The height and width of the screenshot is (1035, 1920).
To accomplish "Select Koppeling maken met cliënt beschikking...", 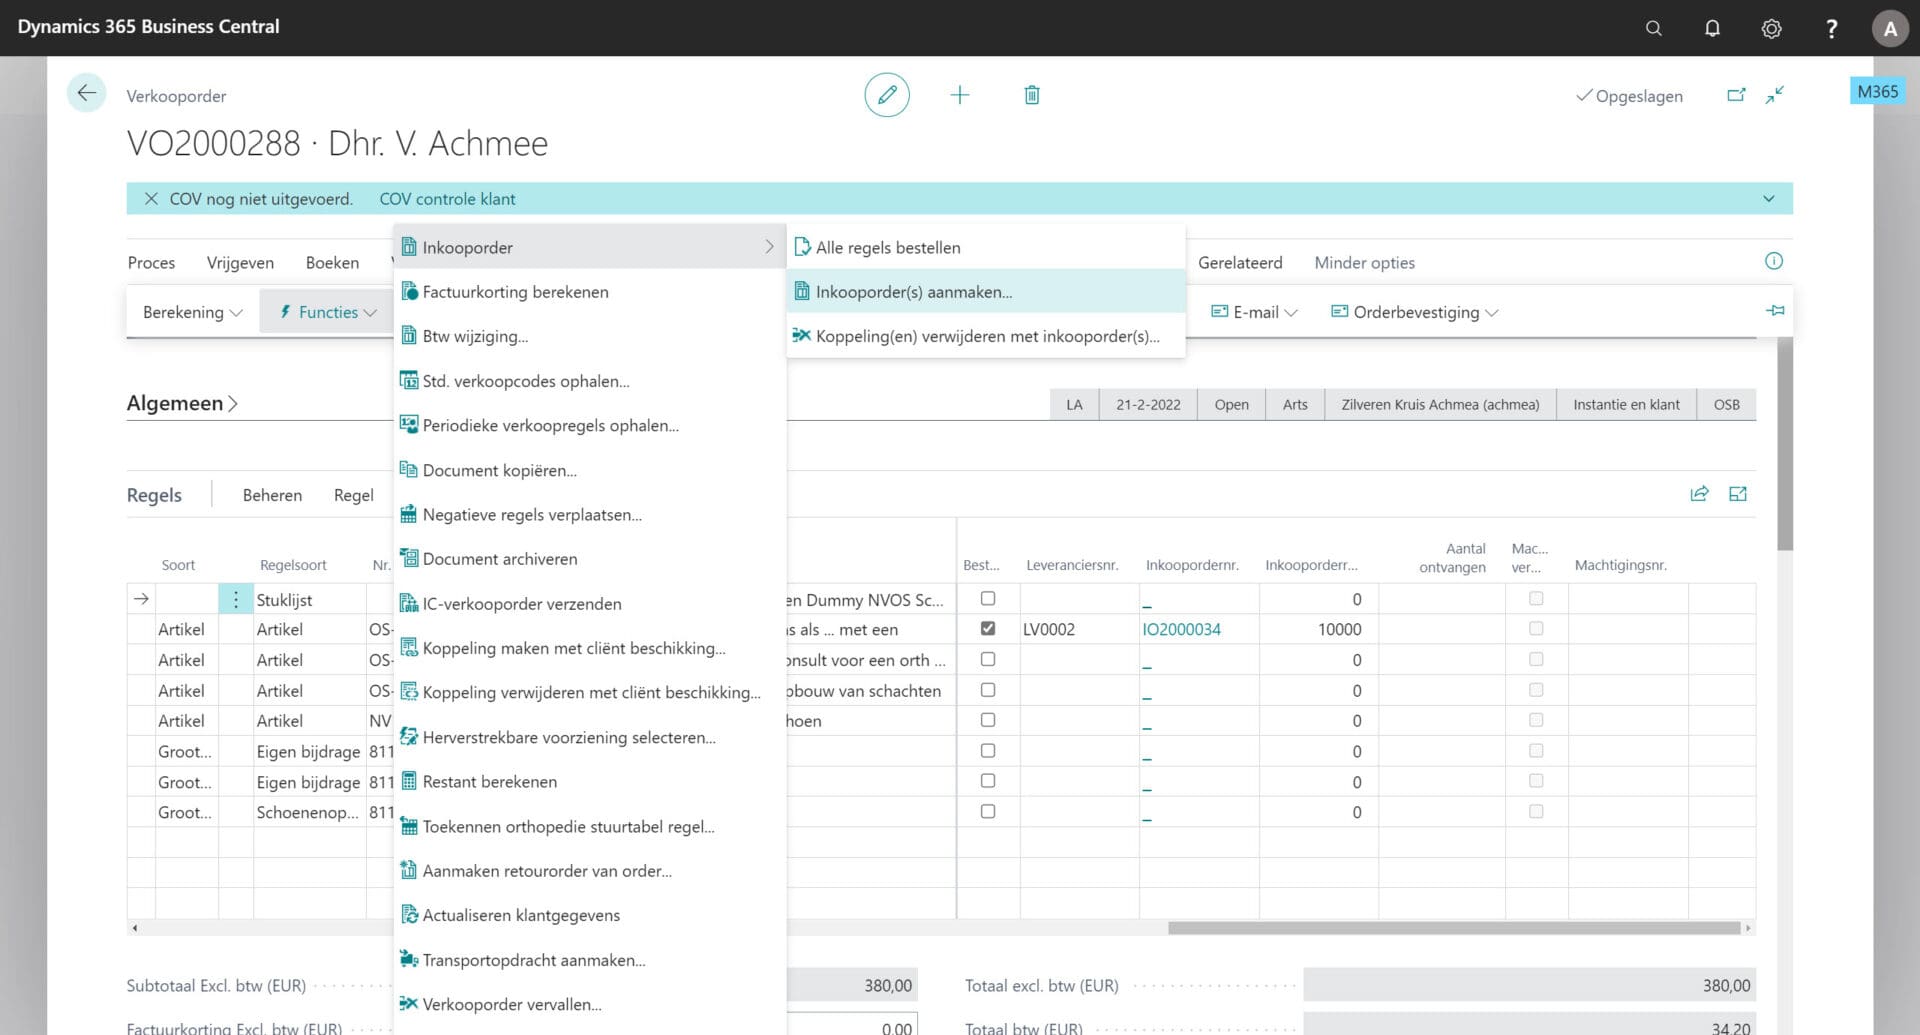I will click(590, 648).
